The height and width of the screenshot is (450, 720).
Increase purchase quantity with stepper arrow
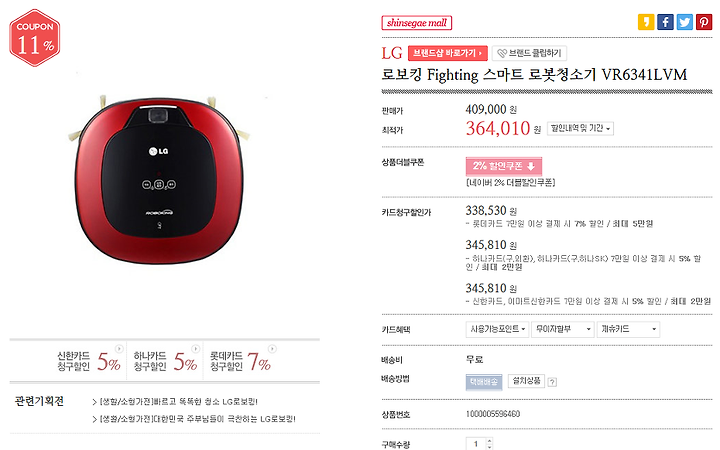point(489,440)
